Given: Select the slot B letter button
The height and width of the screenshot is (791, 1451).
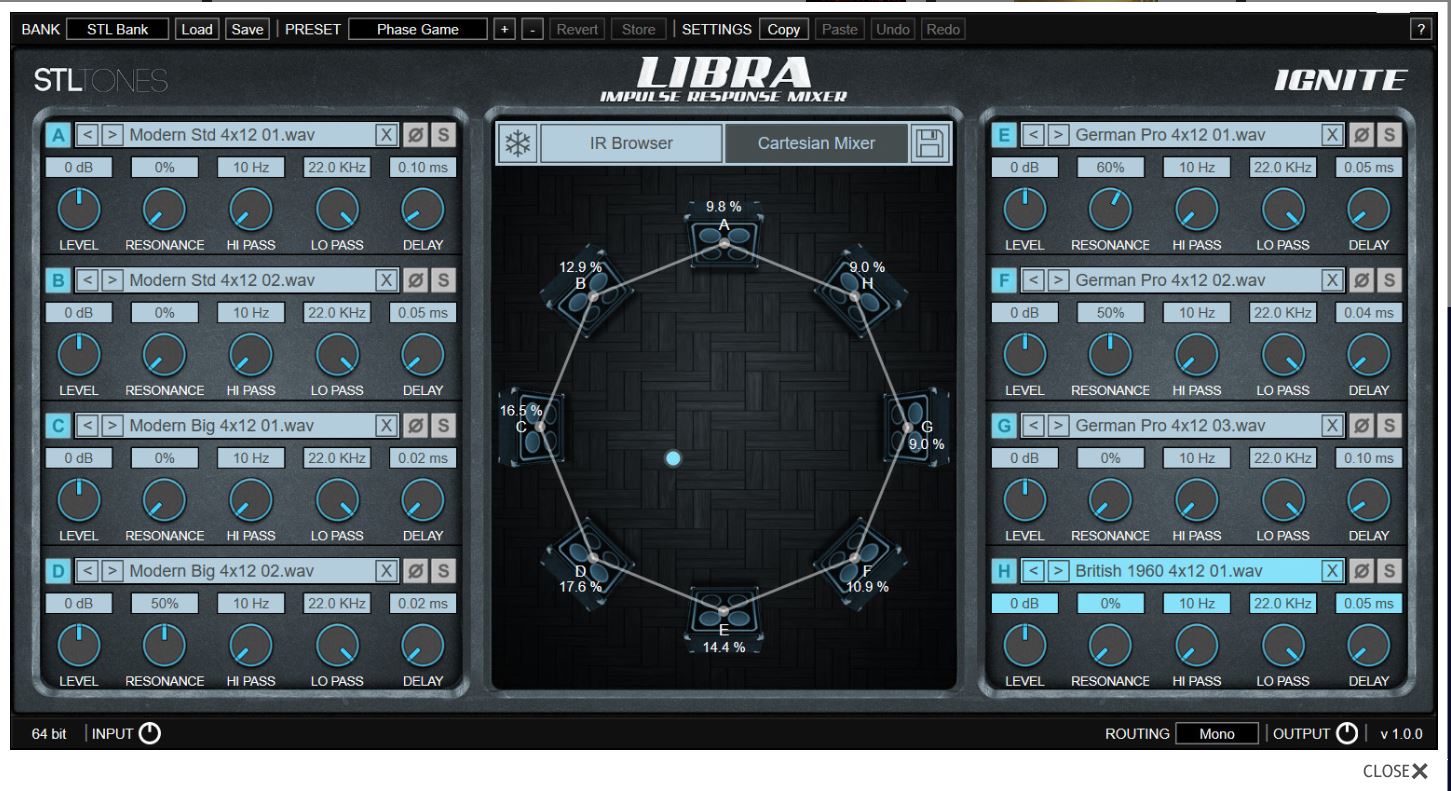Looking at the screenshot, I should point(58,281).
